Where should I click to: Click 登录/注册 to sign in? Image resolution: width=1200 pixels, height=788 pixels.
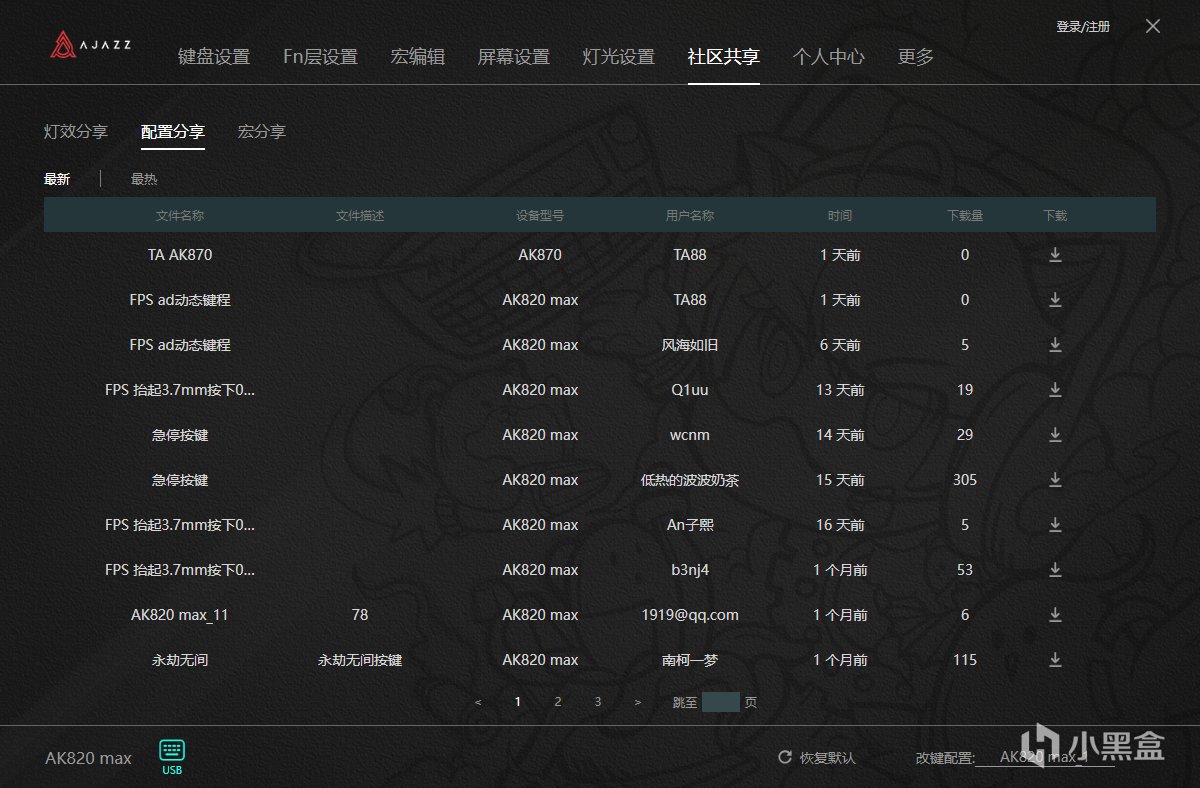coord(1083,27)
